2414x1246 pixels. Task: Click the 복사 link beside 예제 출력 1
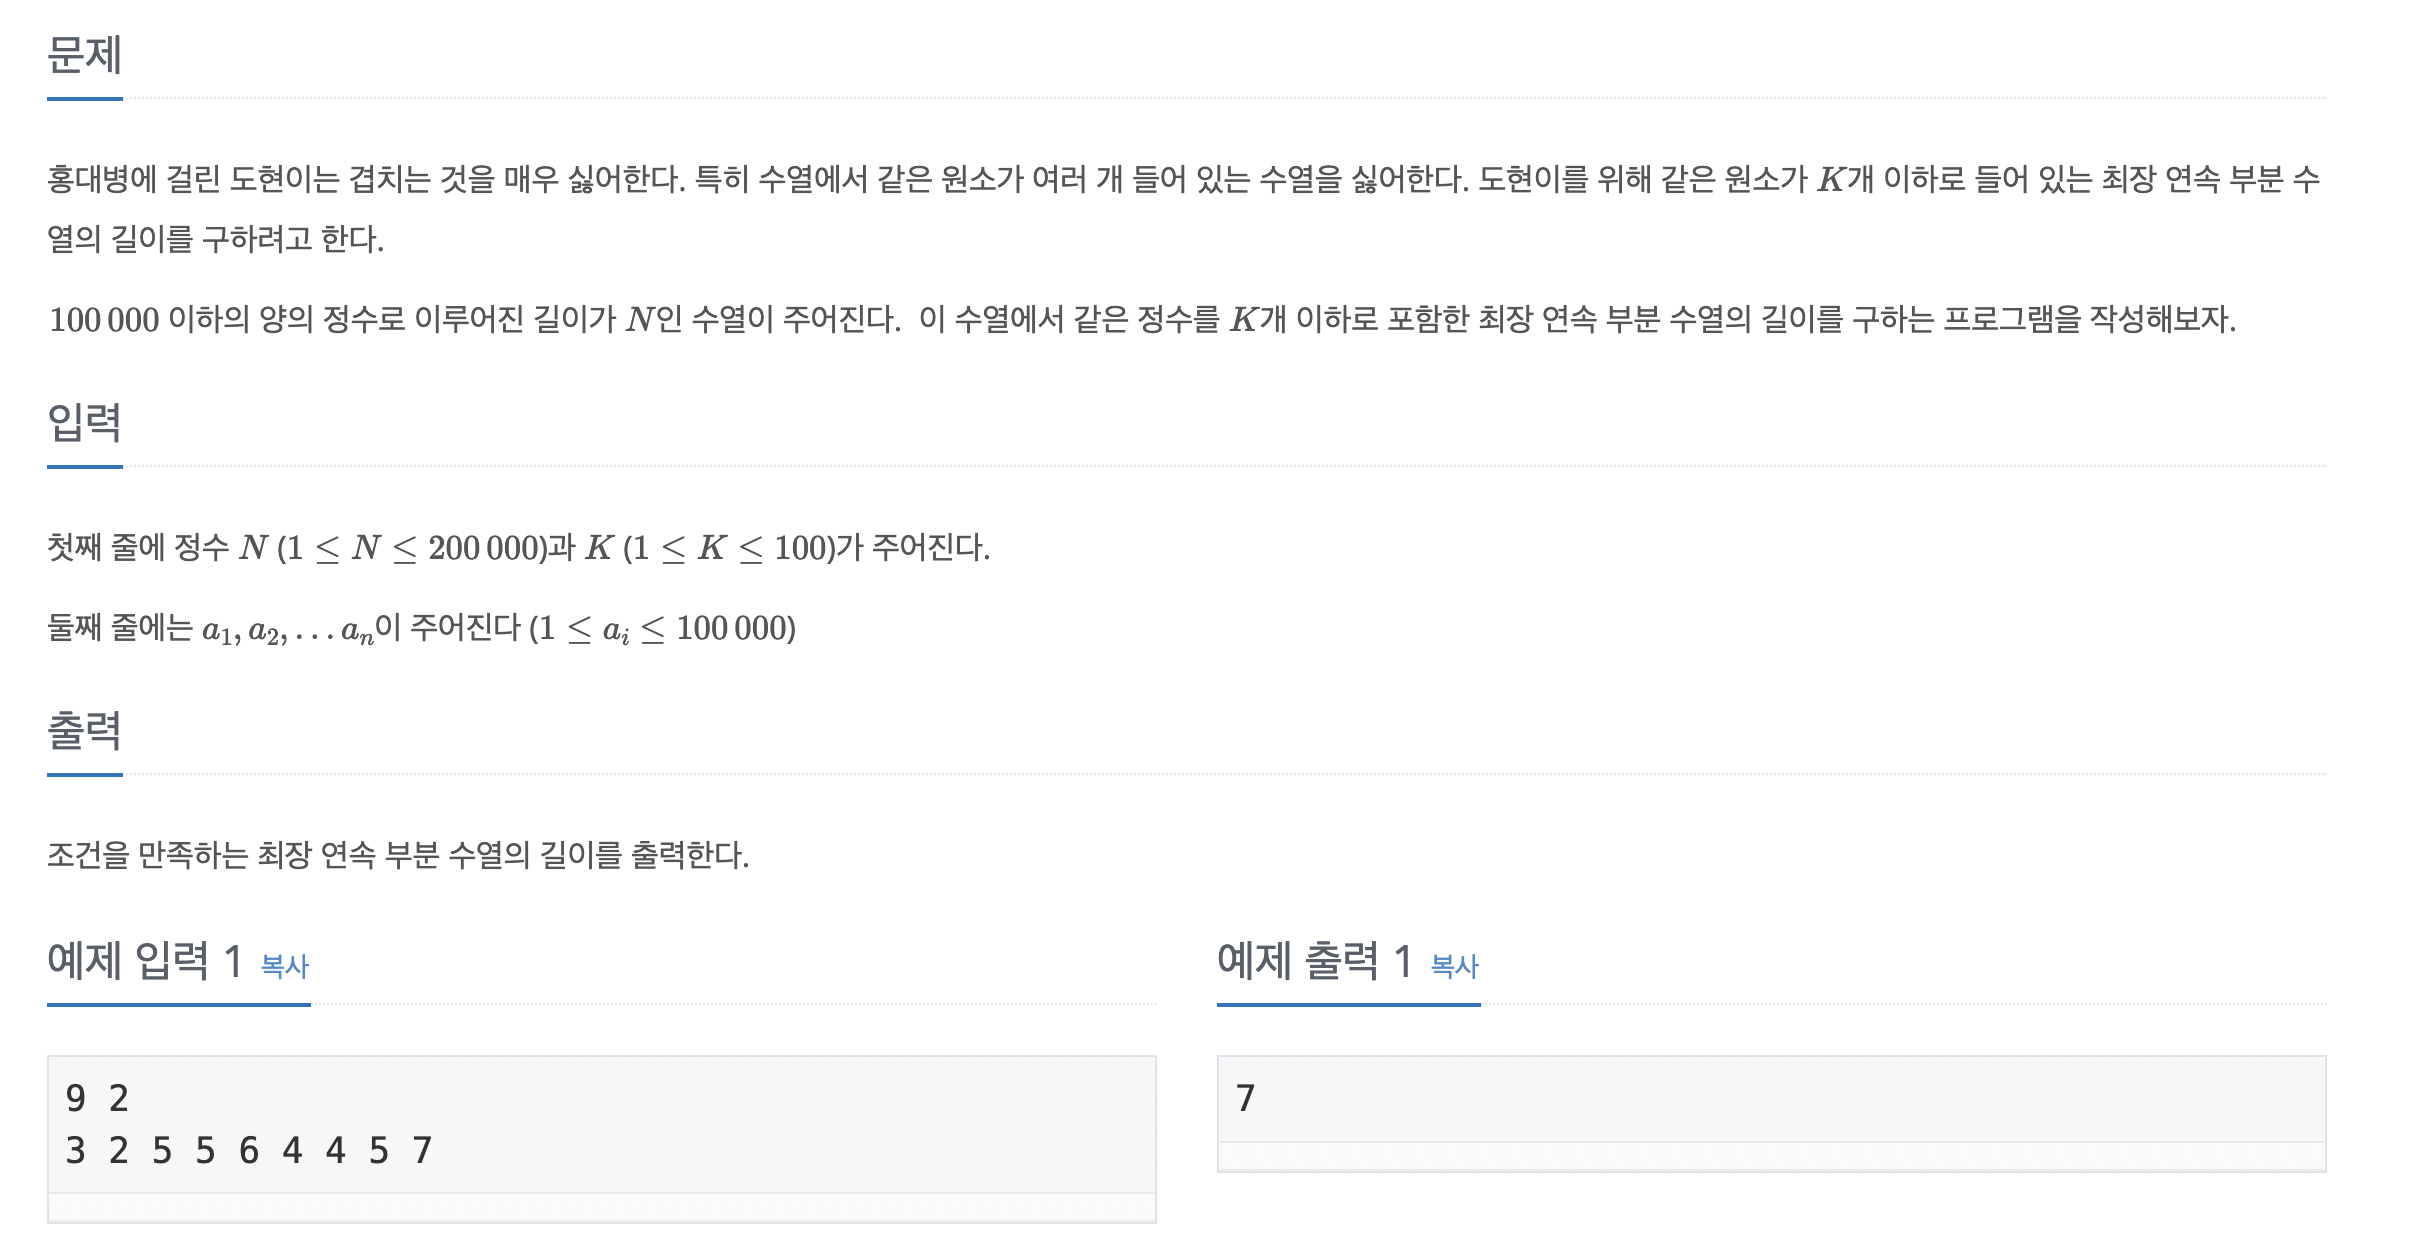[1455, 966]
